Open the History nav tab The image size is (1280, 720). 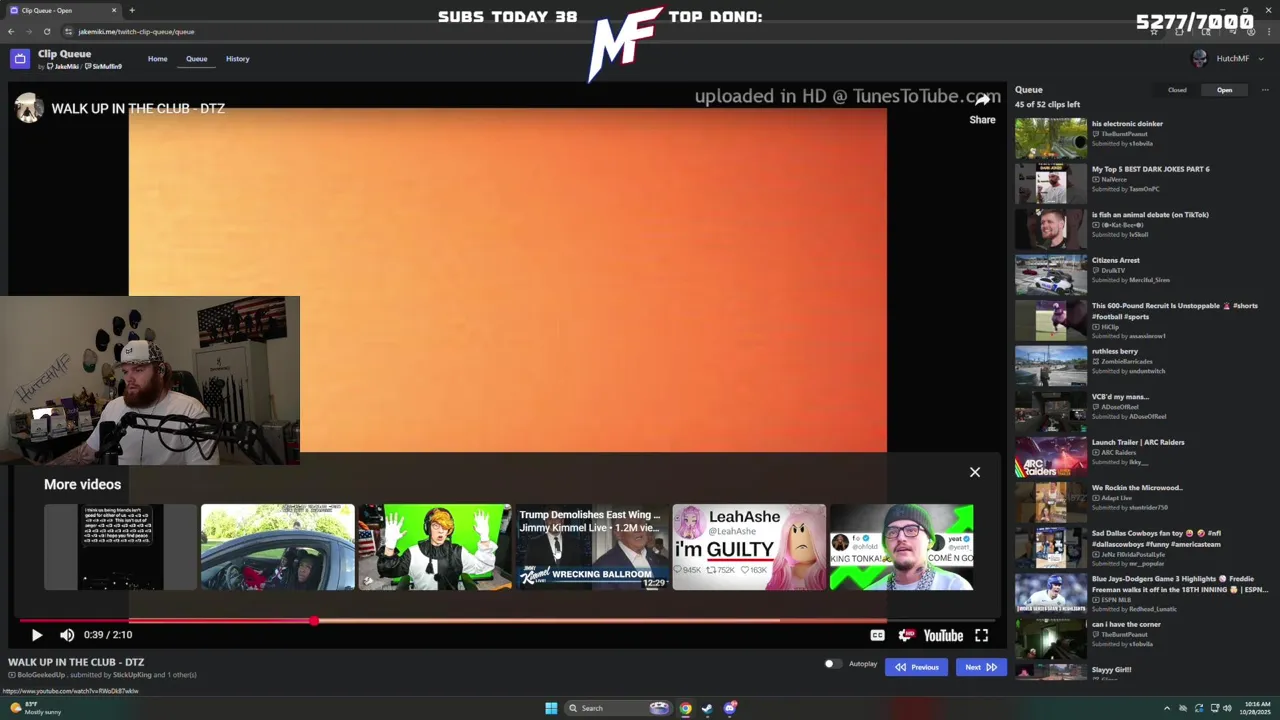(237, 59)
